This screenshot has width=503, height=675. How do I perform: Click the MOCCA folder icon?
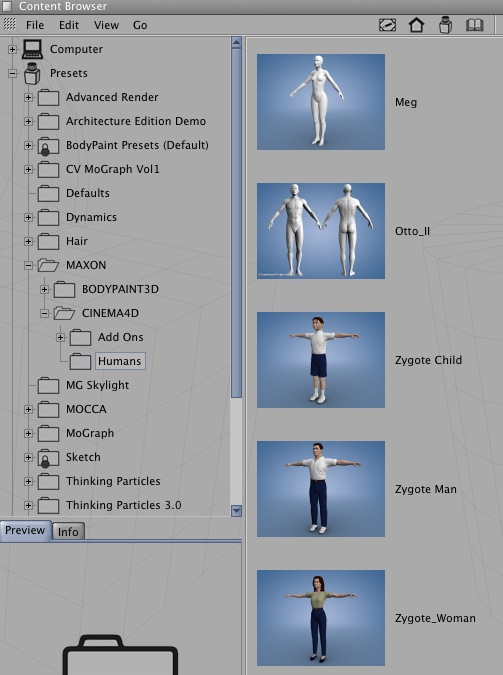point(48,409)
